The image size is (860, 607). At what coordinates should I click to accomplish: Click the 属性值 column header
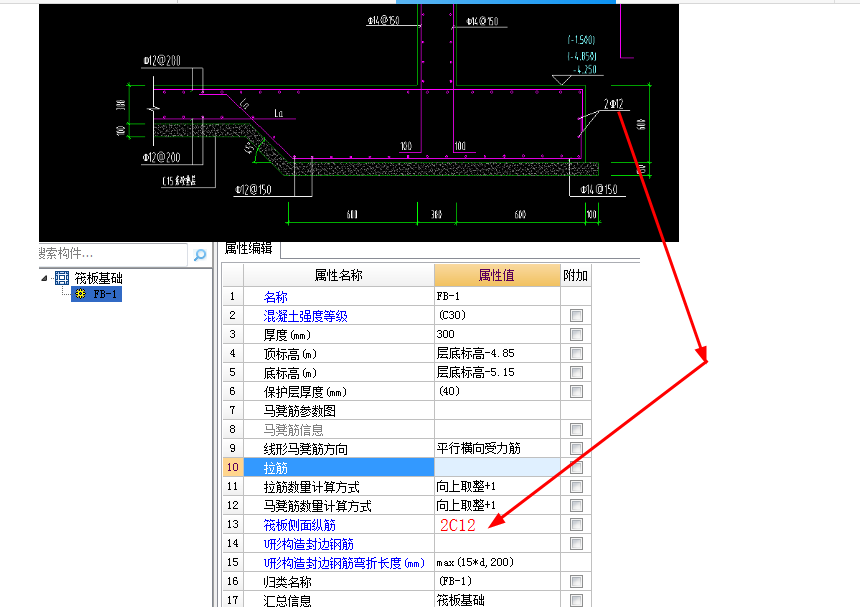[497, 275]
